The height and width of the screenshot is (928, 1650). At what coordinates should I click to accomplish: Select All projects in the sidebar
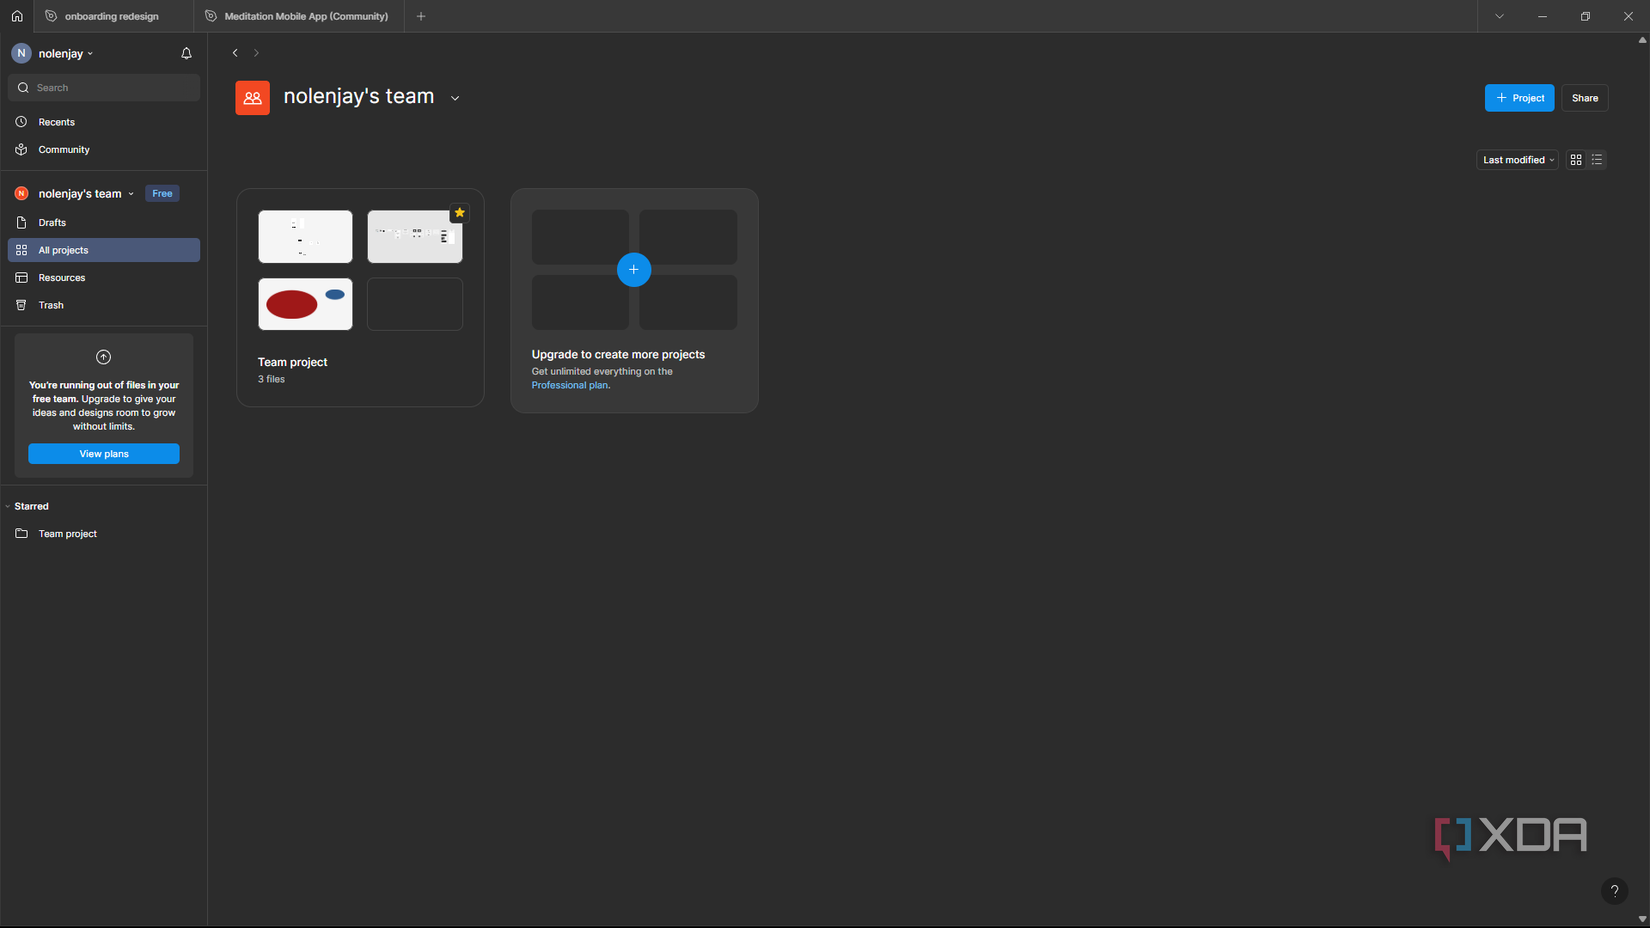coord(64,249)
